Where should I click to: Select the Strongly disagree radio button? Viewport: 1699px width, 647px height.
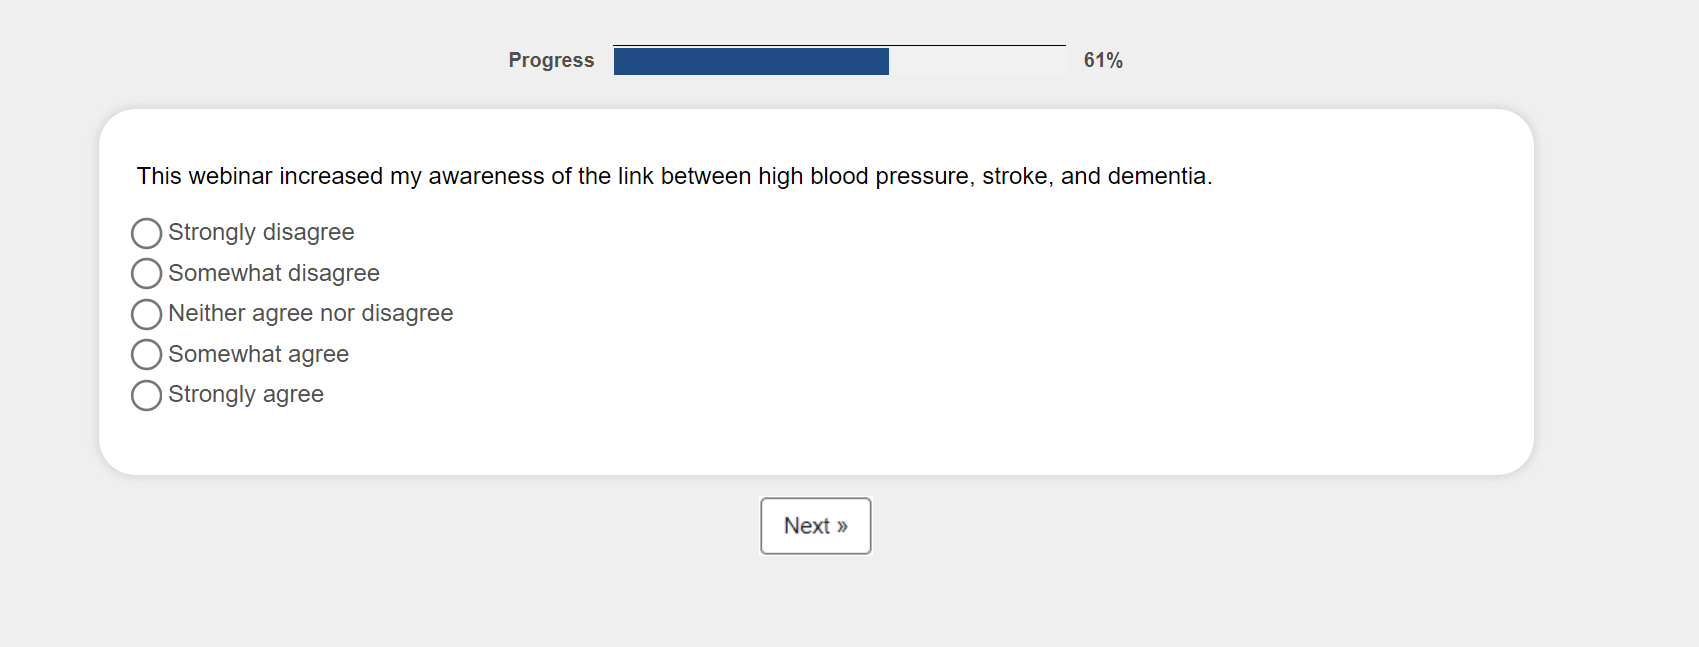coord(146,233)
